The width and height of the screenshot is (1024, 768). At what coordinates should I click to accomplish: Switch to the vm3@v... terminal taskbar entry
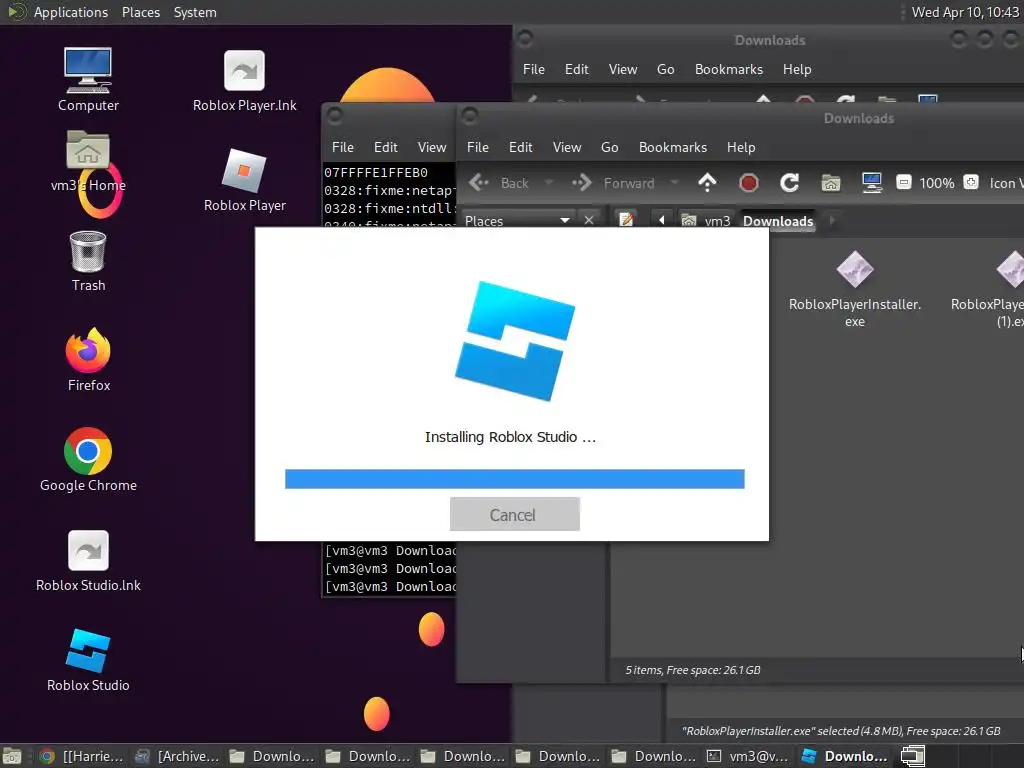tap(748, 756)
